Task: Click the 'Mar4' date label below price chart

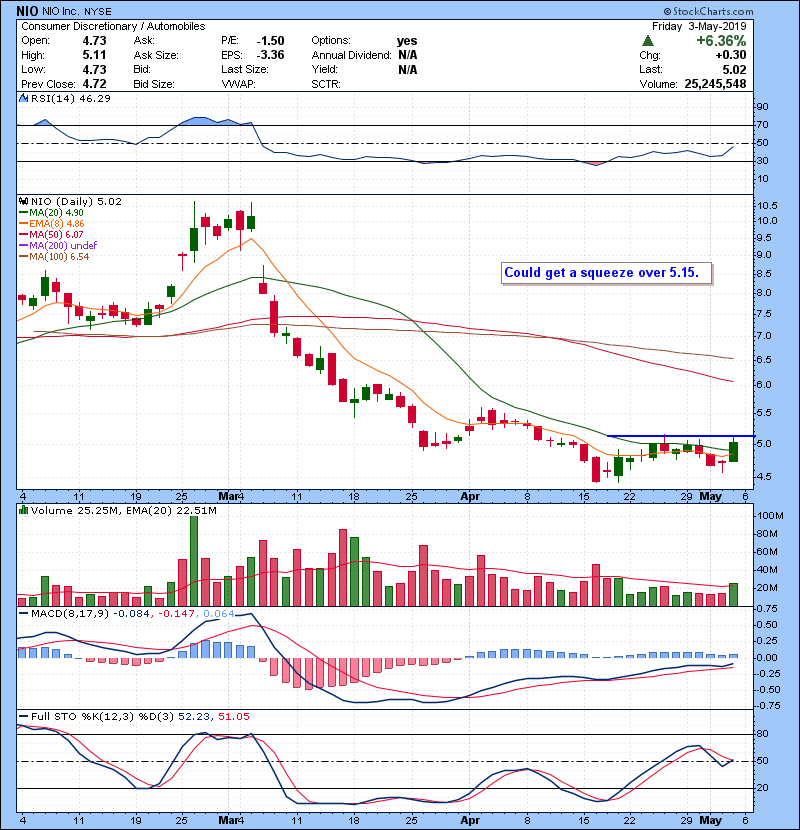Action: (x=231, y=497)
